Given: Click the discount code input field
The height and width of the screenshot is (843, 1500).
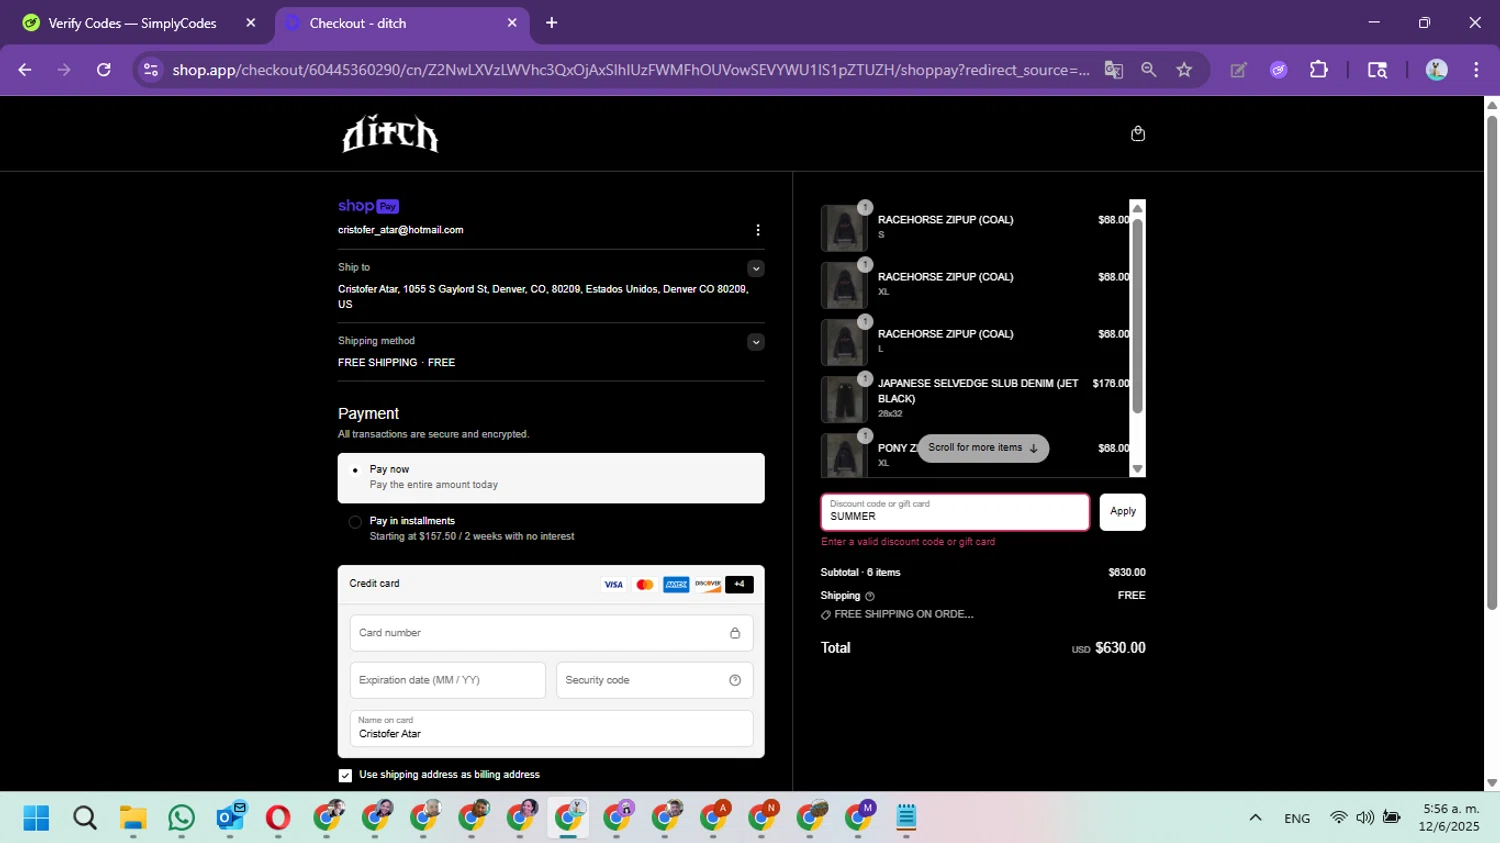Looking at the screenshot, I should tap(955, 512).
